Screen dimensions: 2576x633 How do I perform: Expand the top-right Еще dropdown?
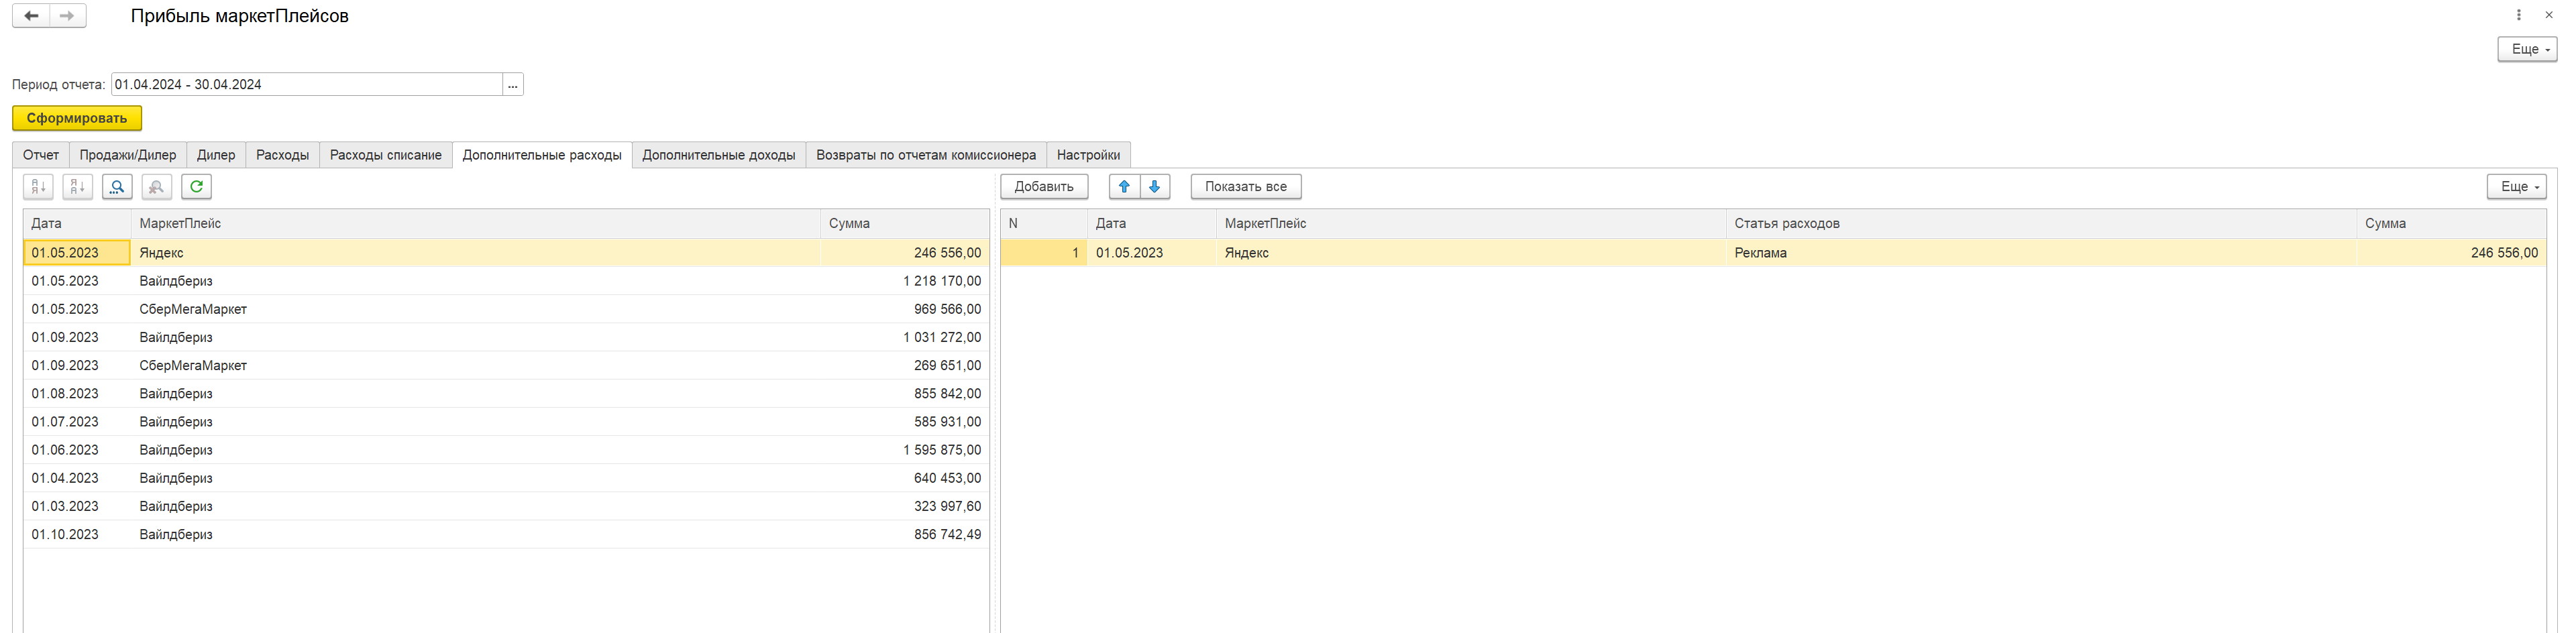2526,49
